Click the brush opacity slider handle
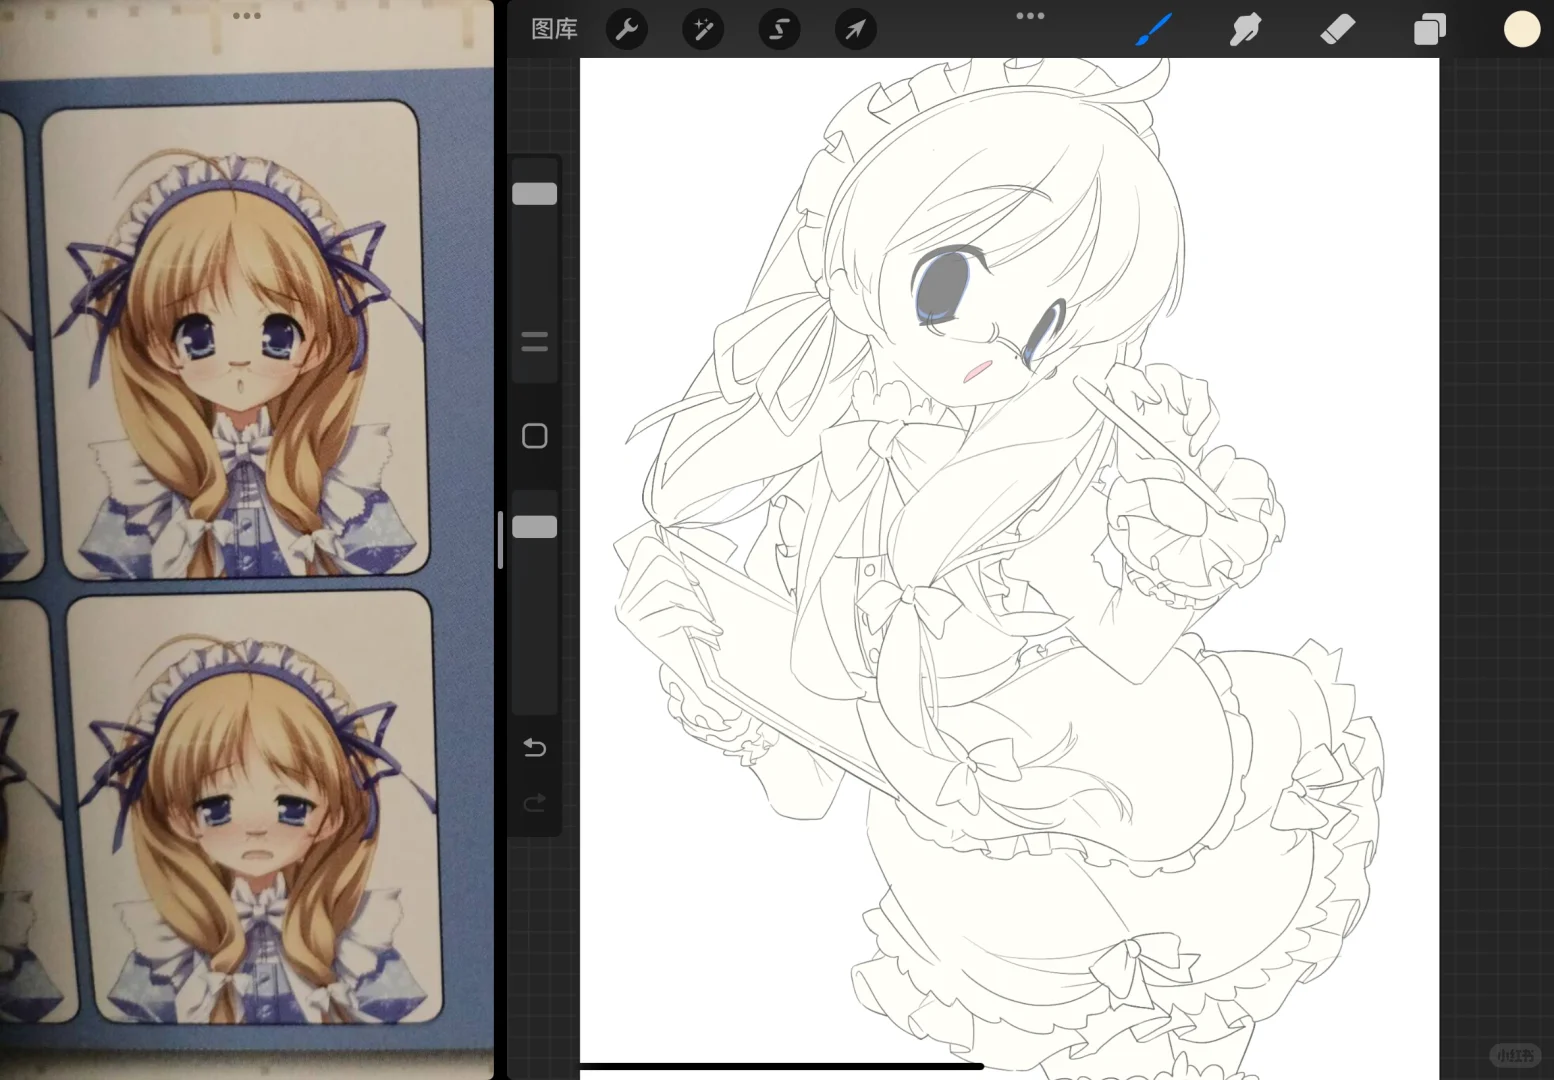Screen dimensions: 1554x1080 [x=535, y=527]
